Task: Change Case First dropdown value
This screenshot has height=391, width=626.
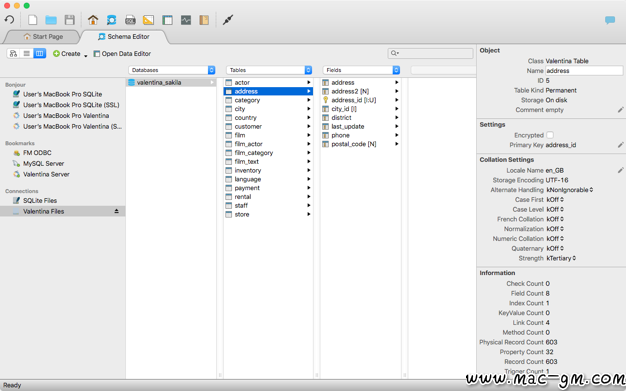Action: (x=555, y=199)
